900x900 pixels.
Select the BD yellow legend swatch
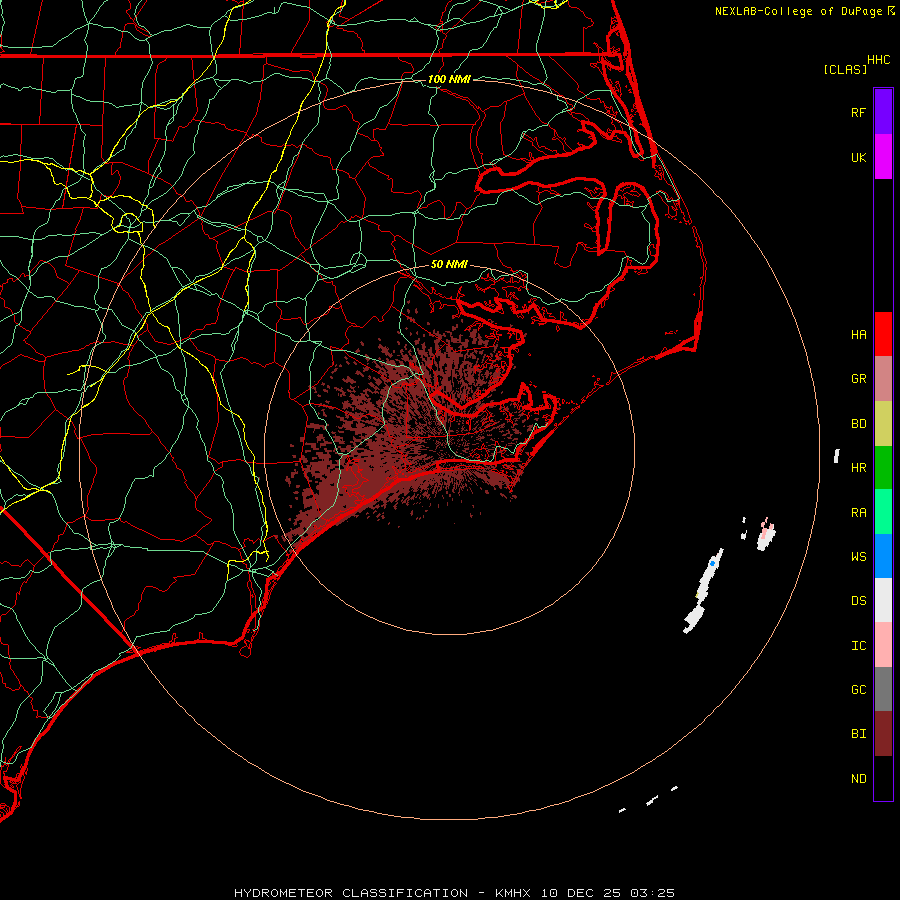(883, 424)
